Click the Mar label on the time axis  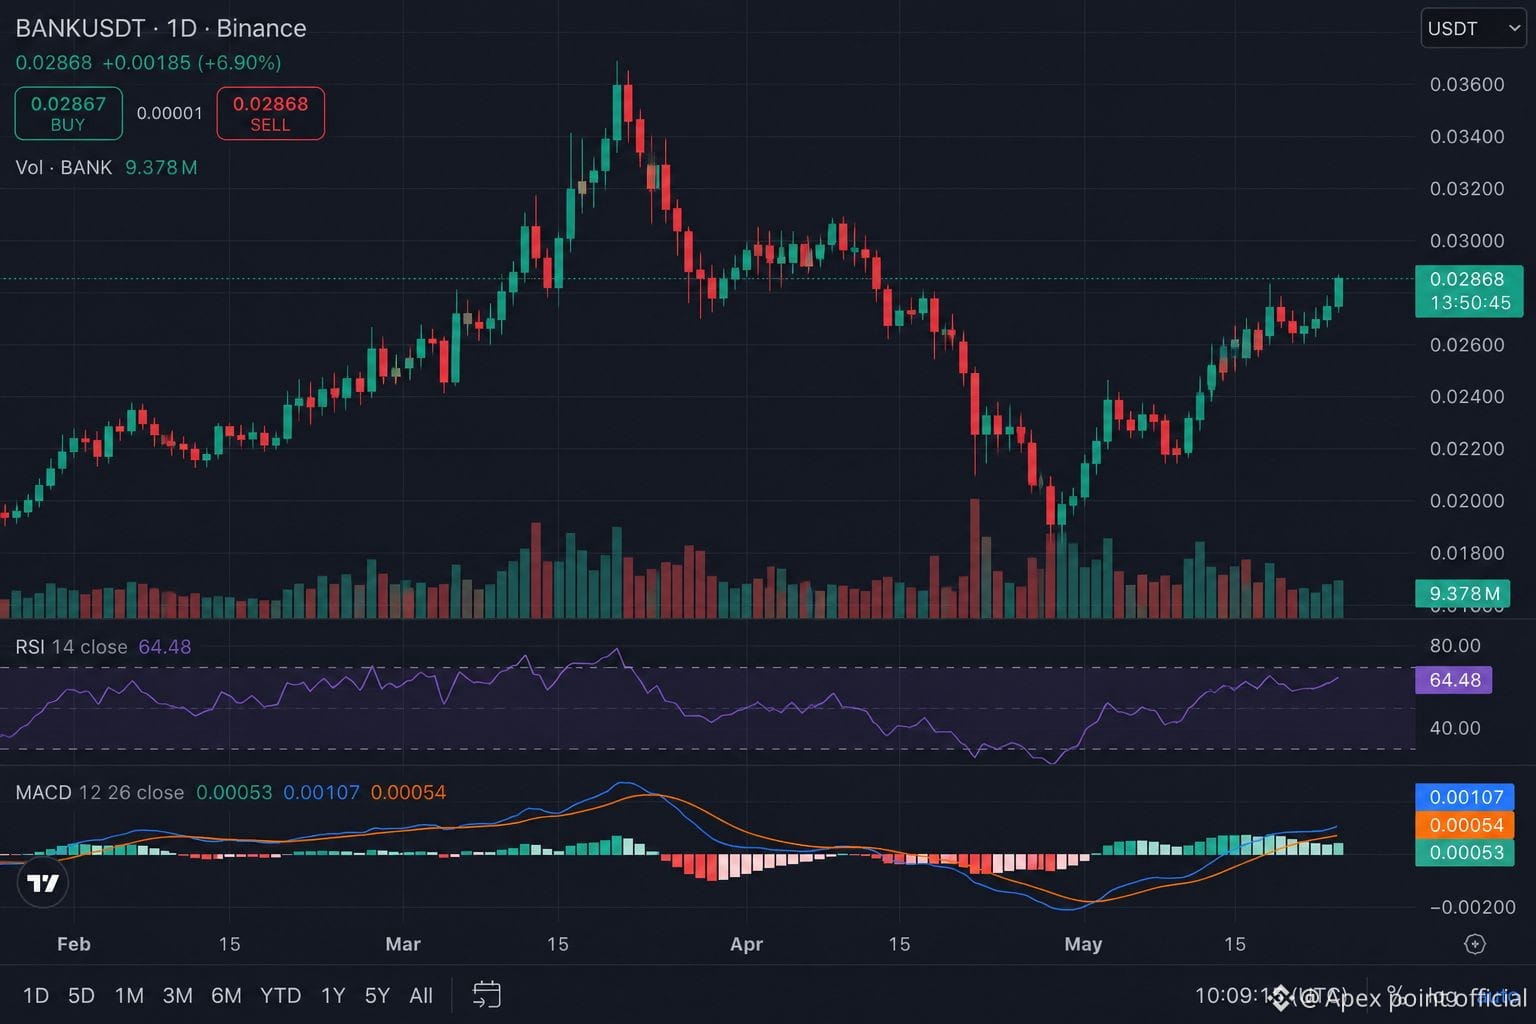[403, 944]
